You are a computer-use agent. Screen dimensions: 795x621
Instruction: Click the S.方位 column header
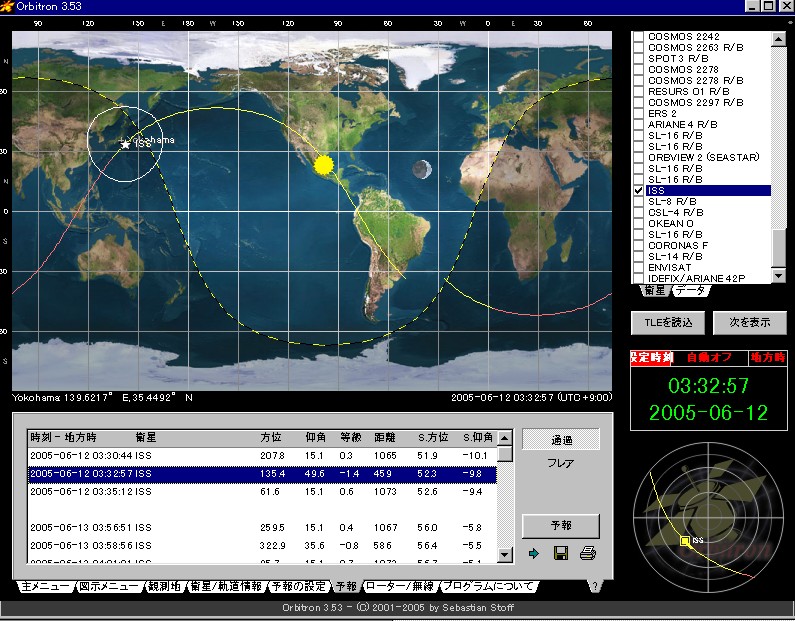click(433, 437)
